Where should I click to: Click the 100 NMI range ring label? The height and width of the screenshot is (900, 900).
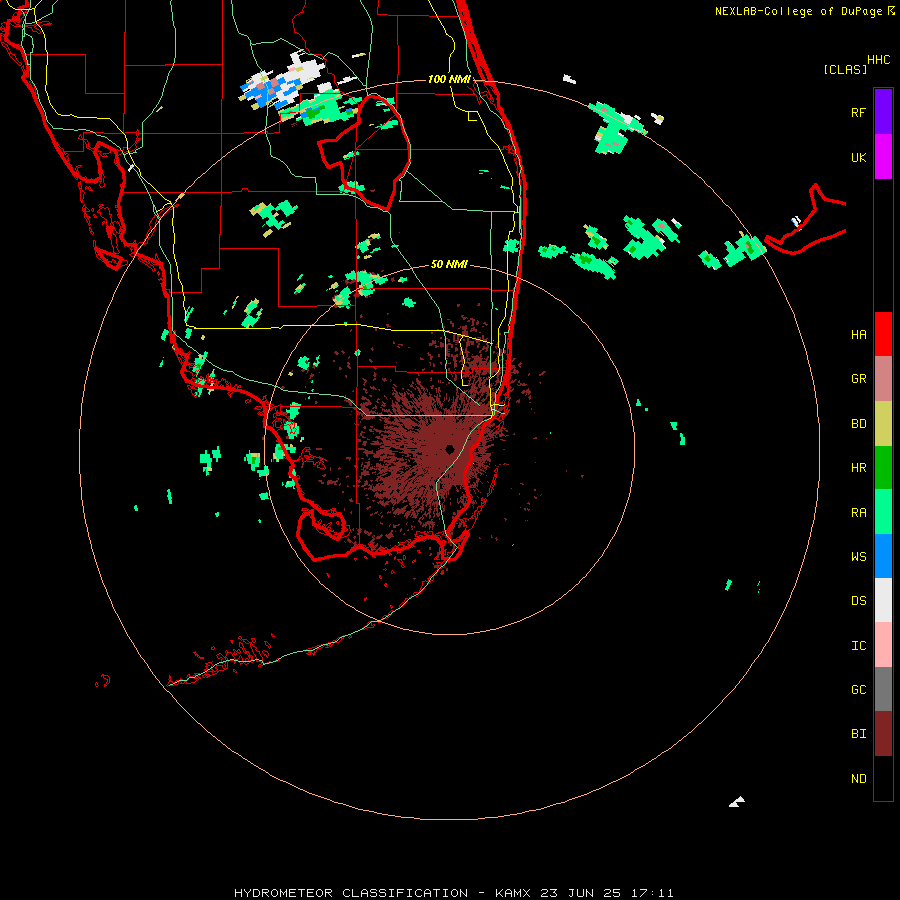[449, 79]
